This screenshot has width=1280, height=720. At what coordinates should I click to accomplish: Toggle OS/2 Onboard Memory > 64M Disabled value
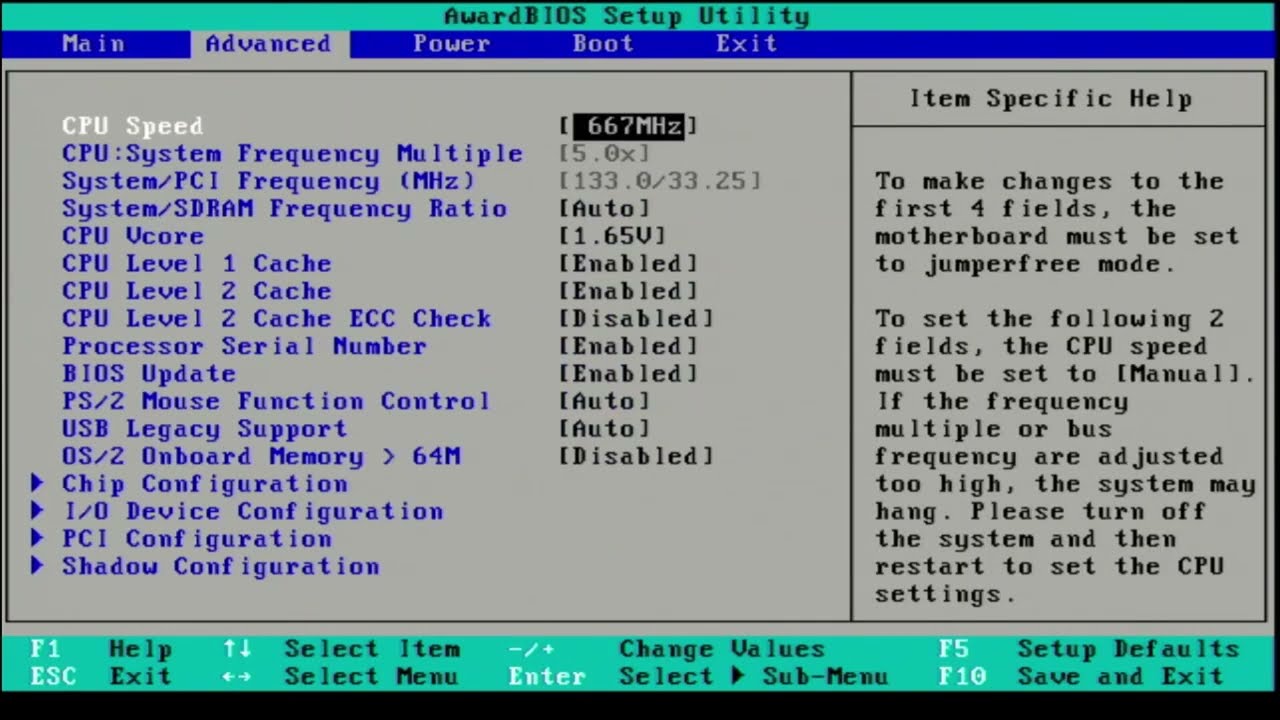click(636, 456)
